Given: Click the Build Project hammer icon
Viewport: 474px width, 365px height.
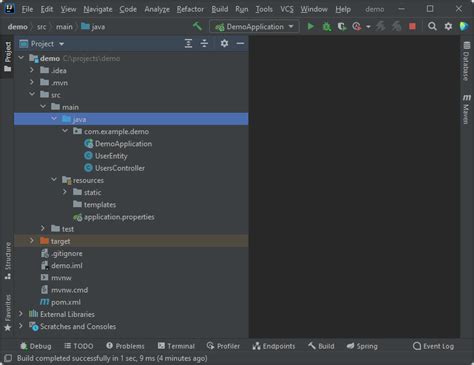Looking at the screenshot, I should [x=197, y=26].
